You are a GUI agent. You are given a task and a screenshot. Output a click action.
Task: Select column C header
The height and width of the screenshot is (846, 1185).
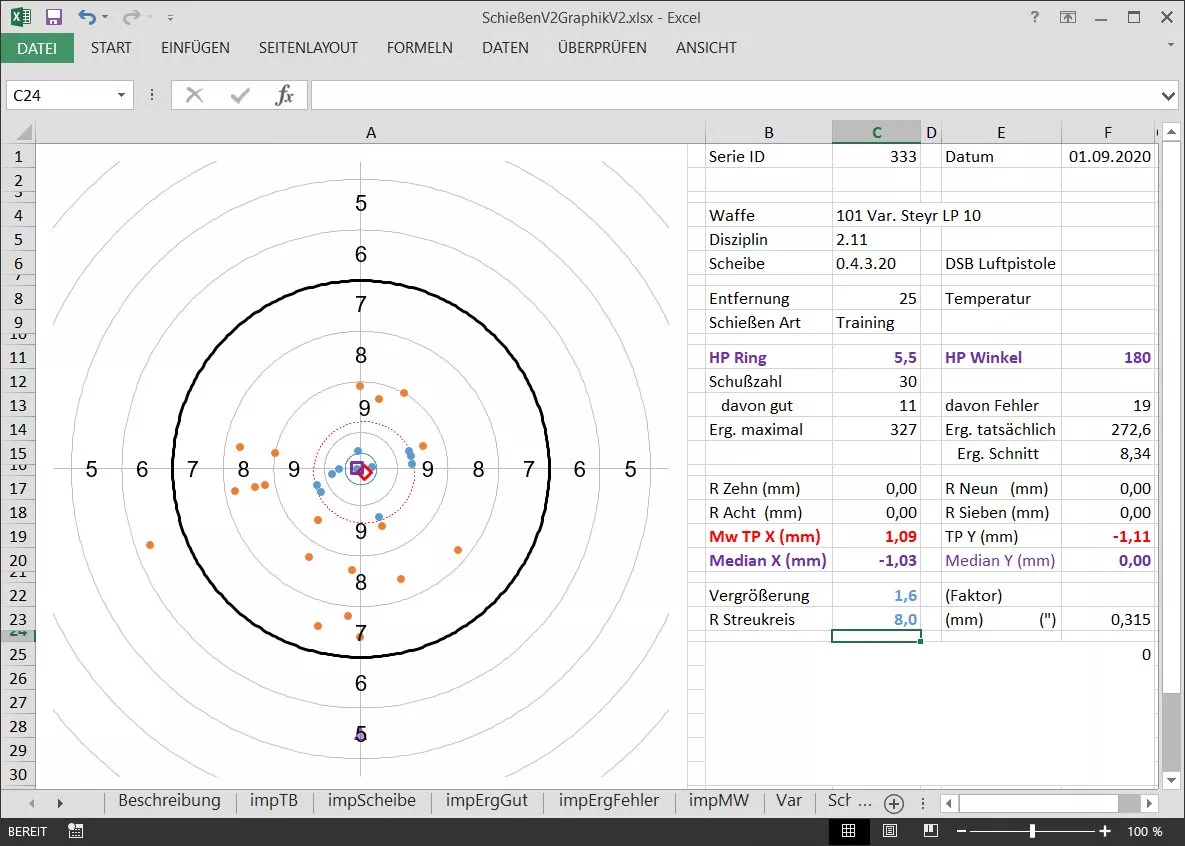coord(876,132)
